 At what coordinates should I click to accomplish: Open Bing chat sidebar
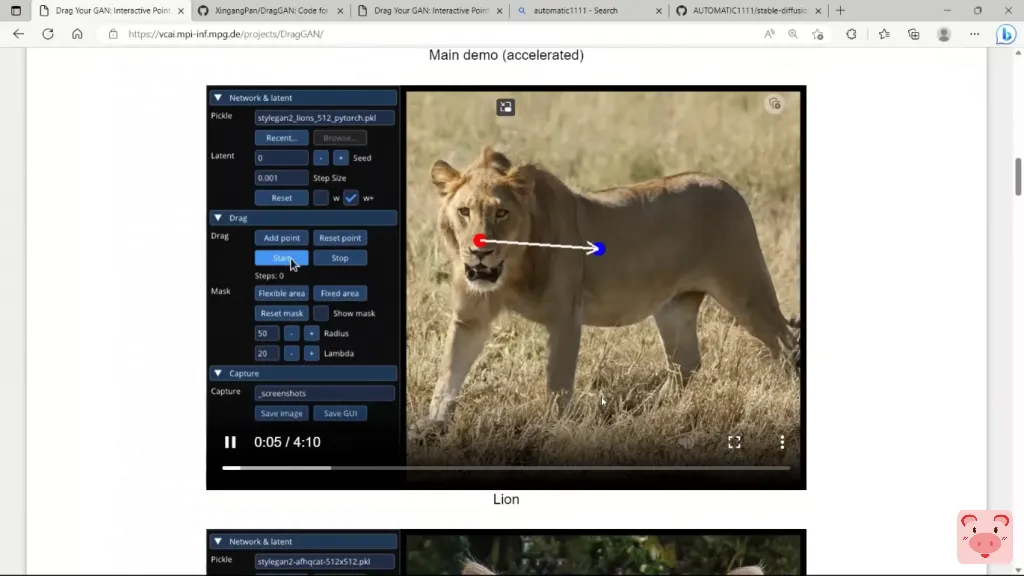click(1006, 34)
